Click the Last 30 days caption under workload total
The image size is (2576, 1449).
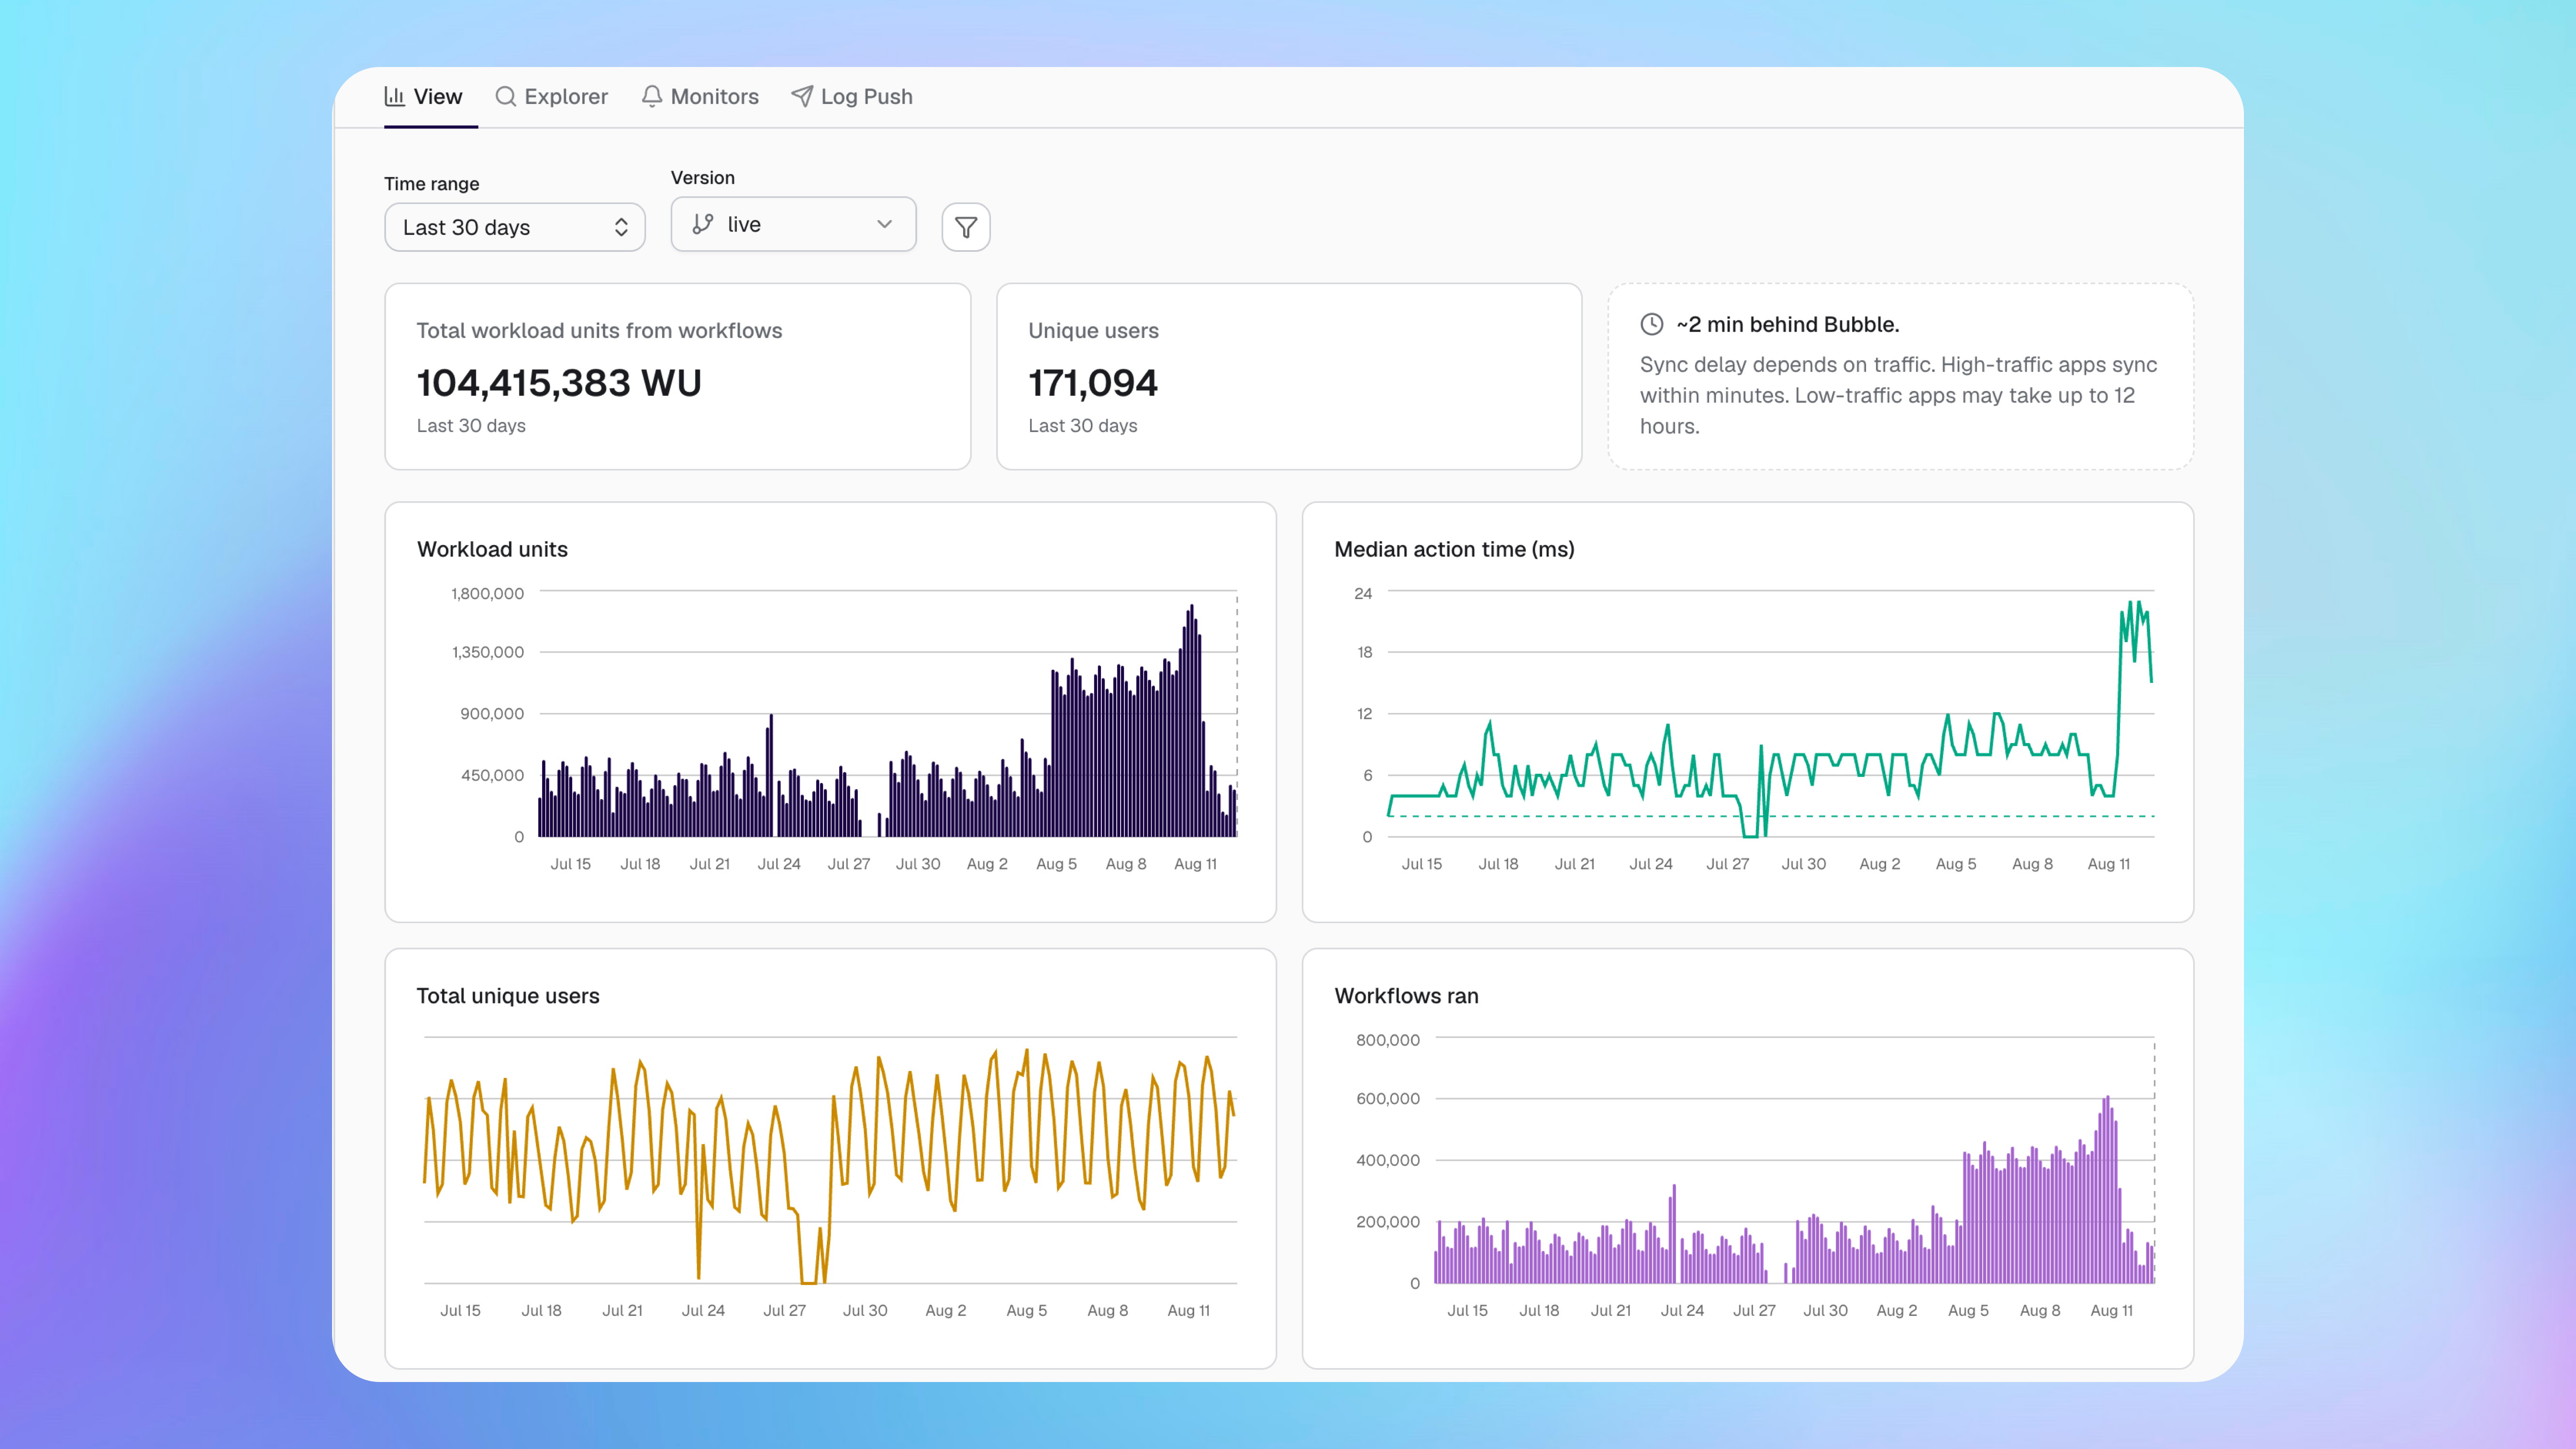pos(471,426)
